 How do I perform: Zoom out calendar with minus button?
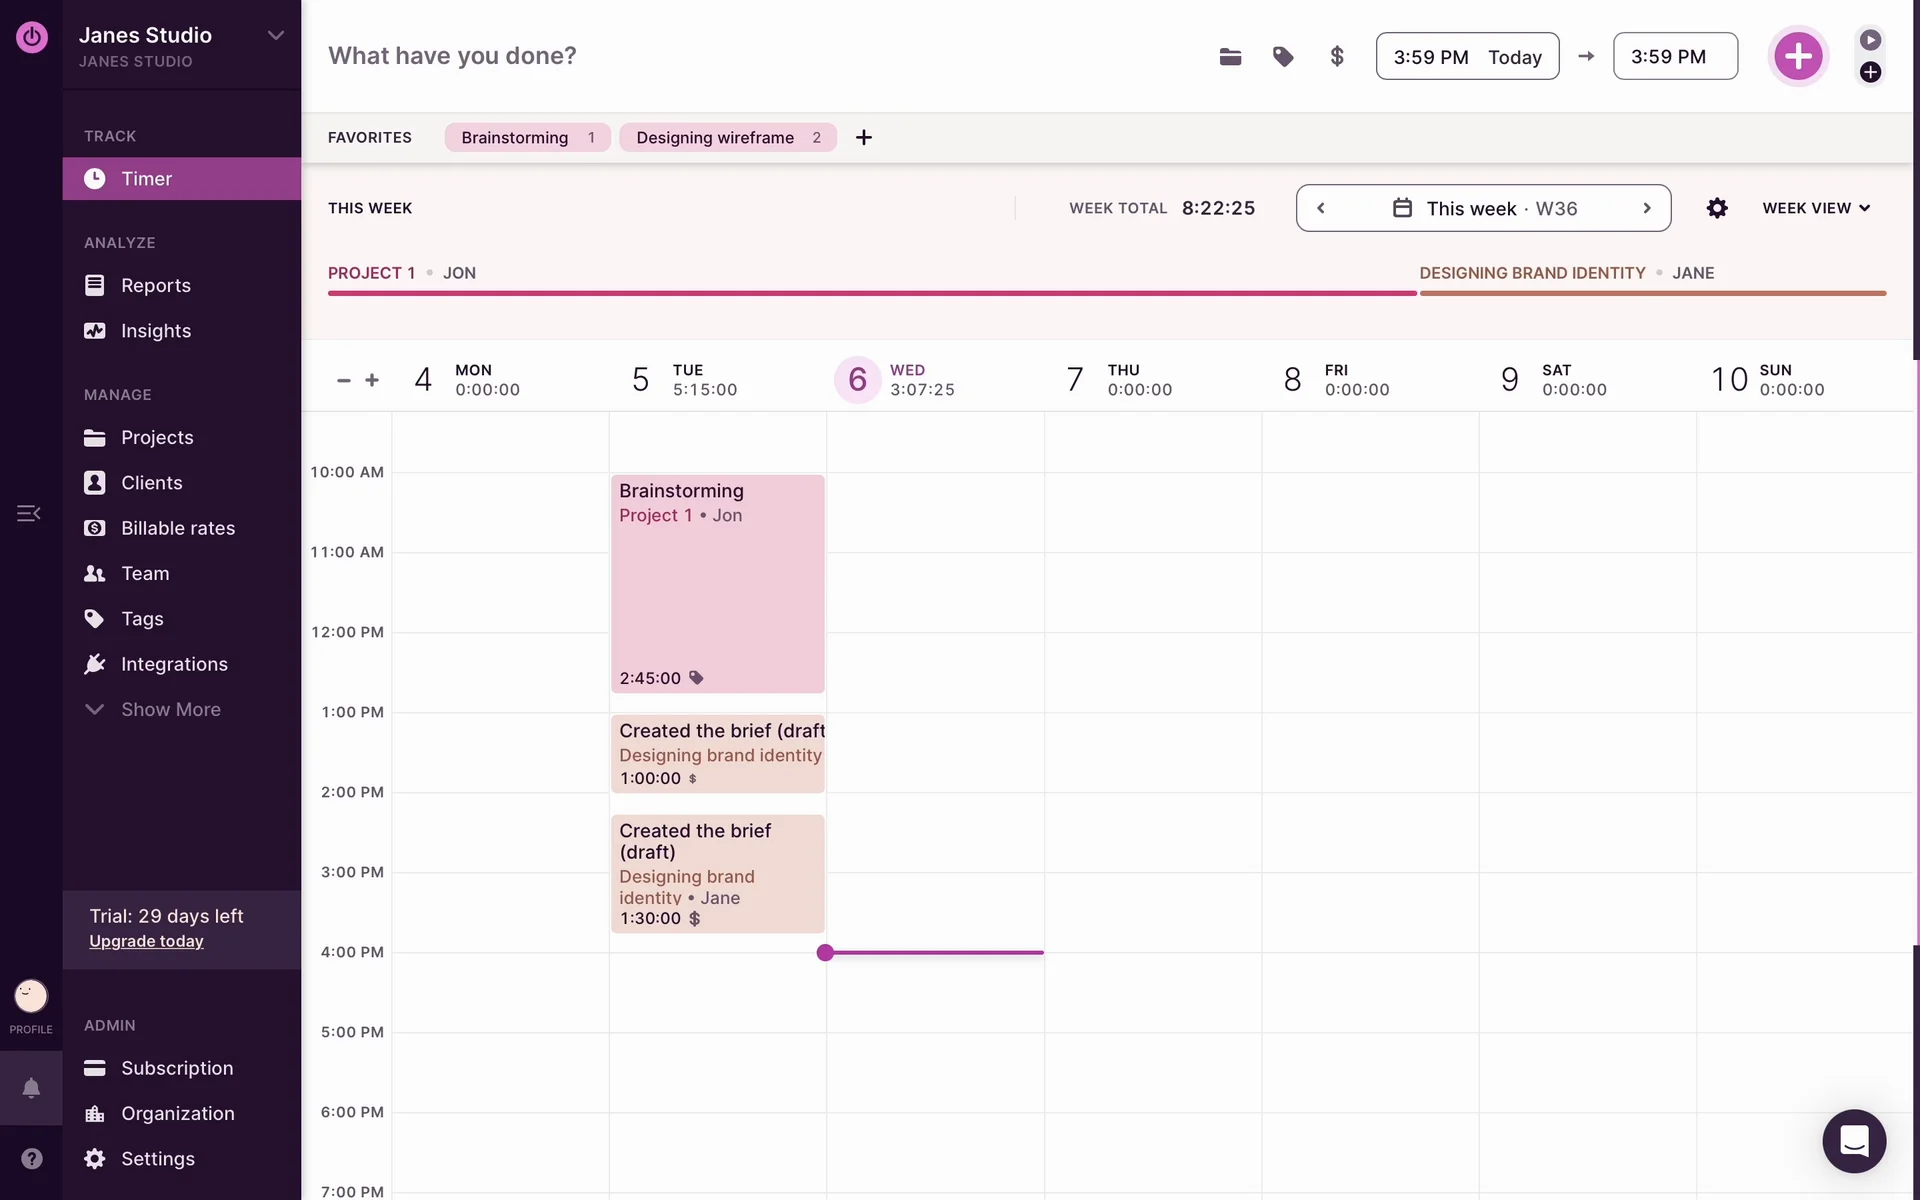(x=344, y=380)
